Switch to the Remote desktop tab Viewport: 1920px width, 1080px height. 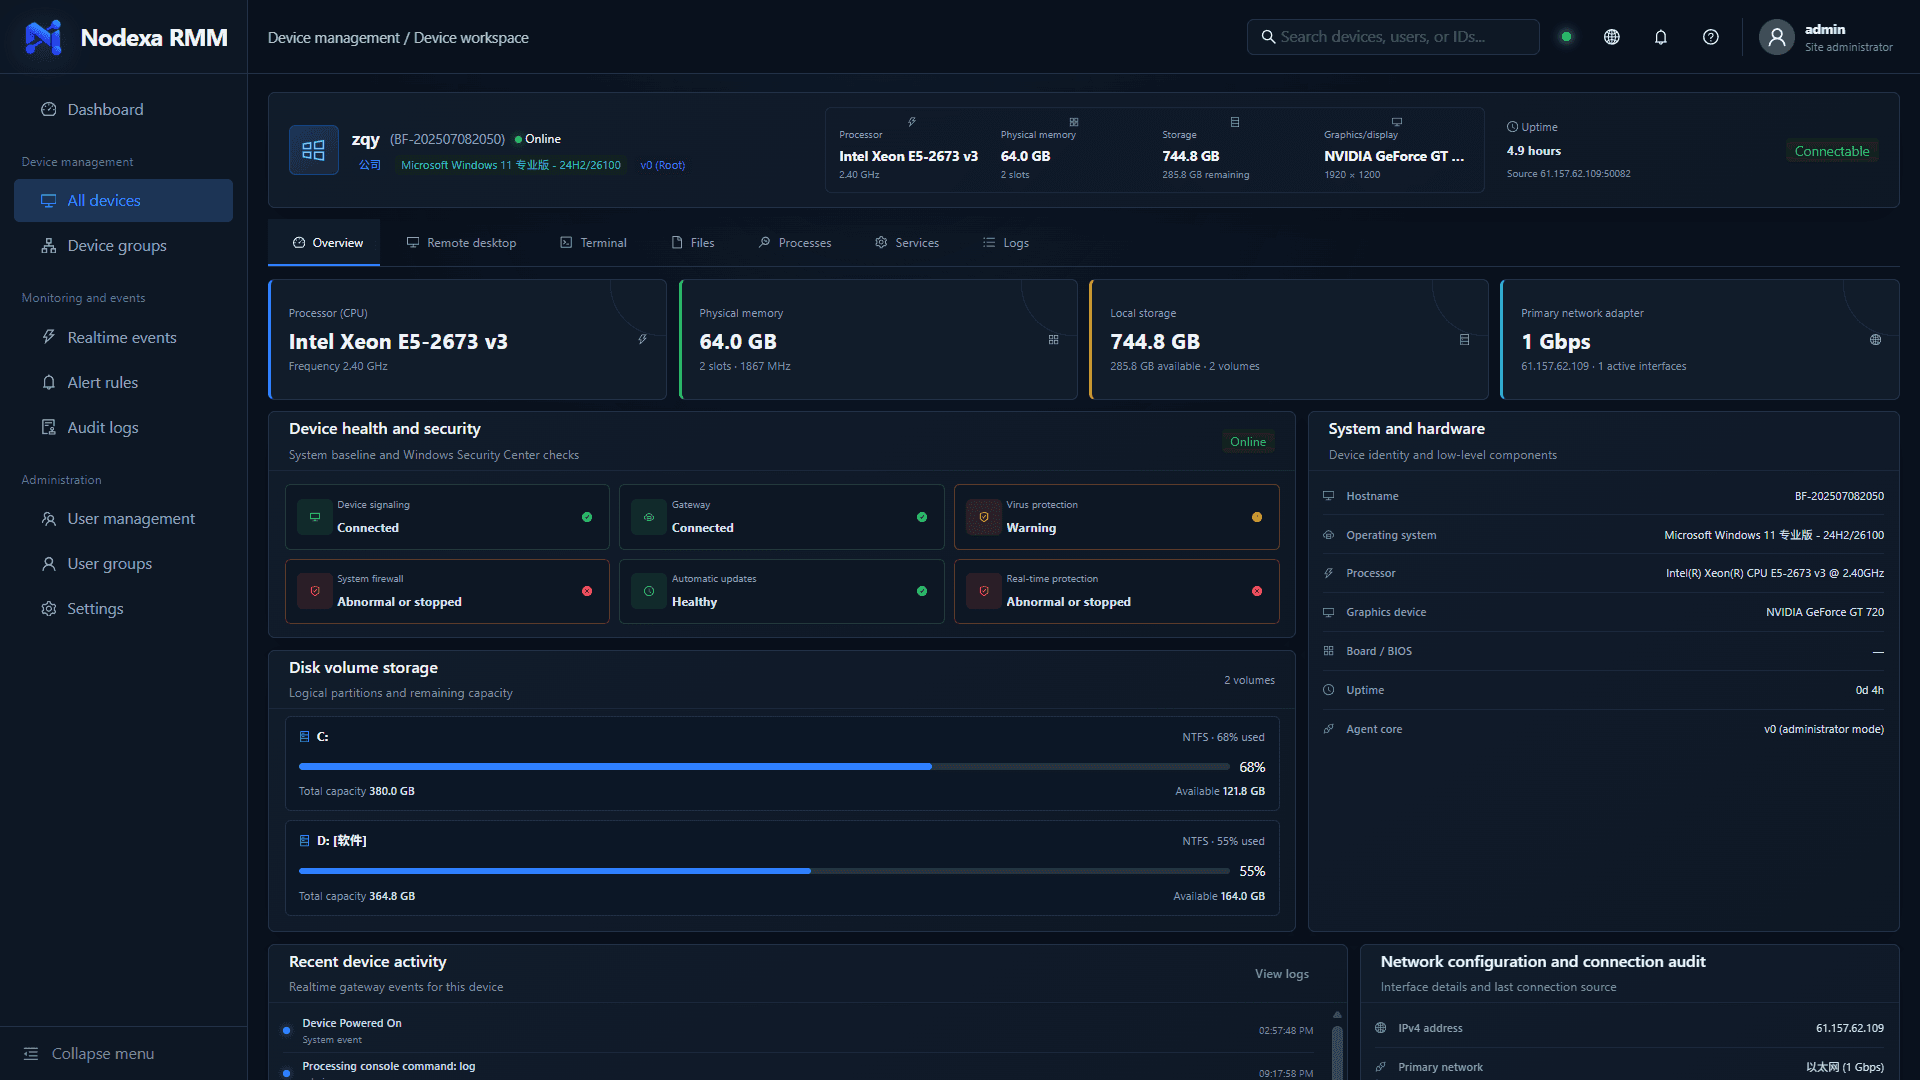pos(461,243)
